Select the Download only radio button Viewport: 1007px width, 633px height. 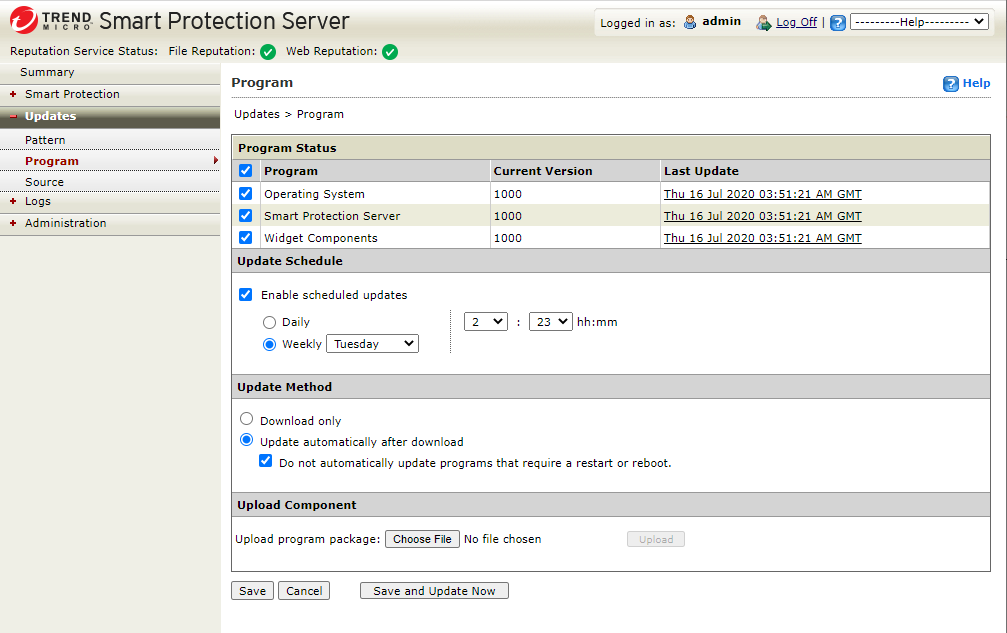pyautogui.click(x=247, y=420)
